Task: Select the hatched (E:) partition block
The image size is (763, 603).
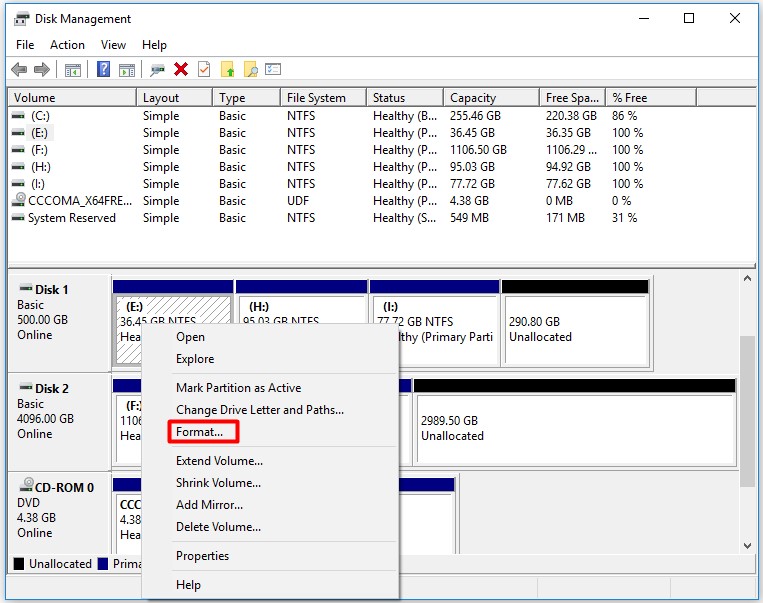Action: click(173, 308)
